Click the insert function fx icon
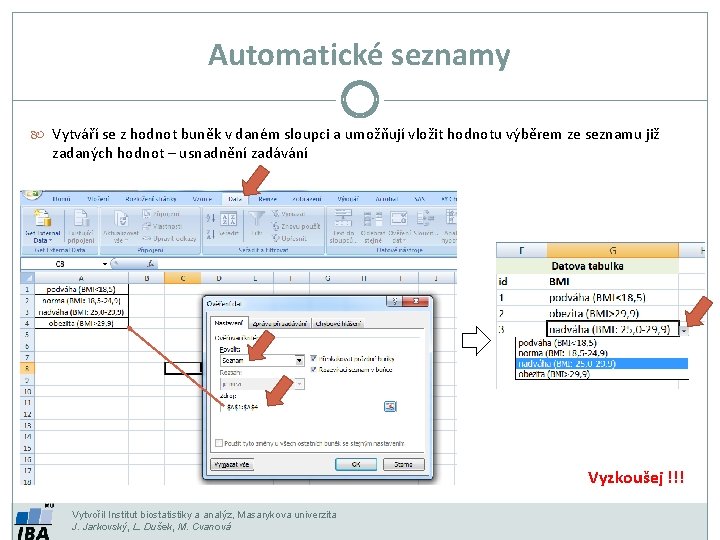This screenshot has height=540, width=720. [x=150, y=264]
